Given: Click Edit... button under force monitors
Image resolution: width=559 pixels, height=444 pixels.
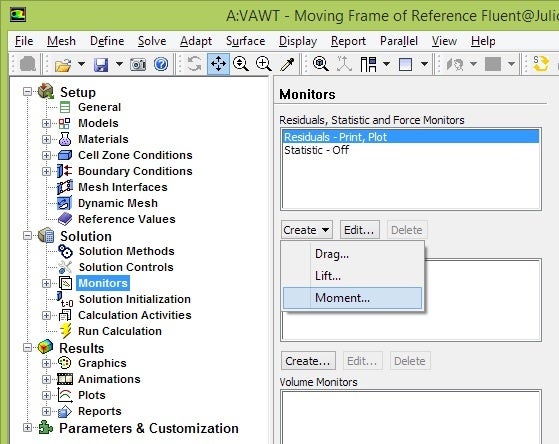Looking at the screenshot, I should 359,230.
